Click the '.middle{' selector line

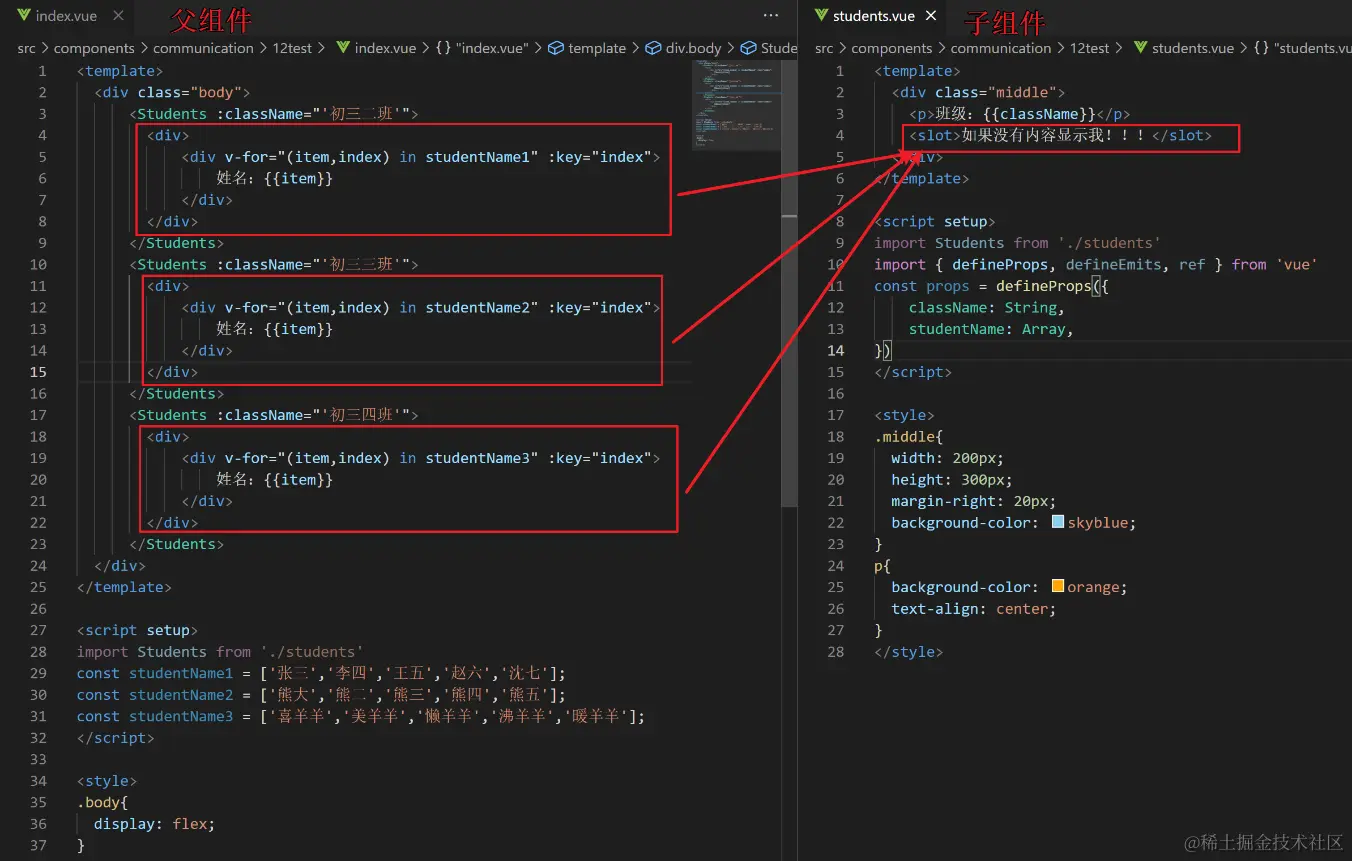tap(908, 436)
